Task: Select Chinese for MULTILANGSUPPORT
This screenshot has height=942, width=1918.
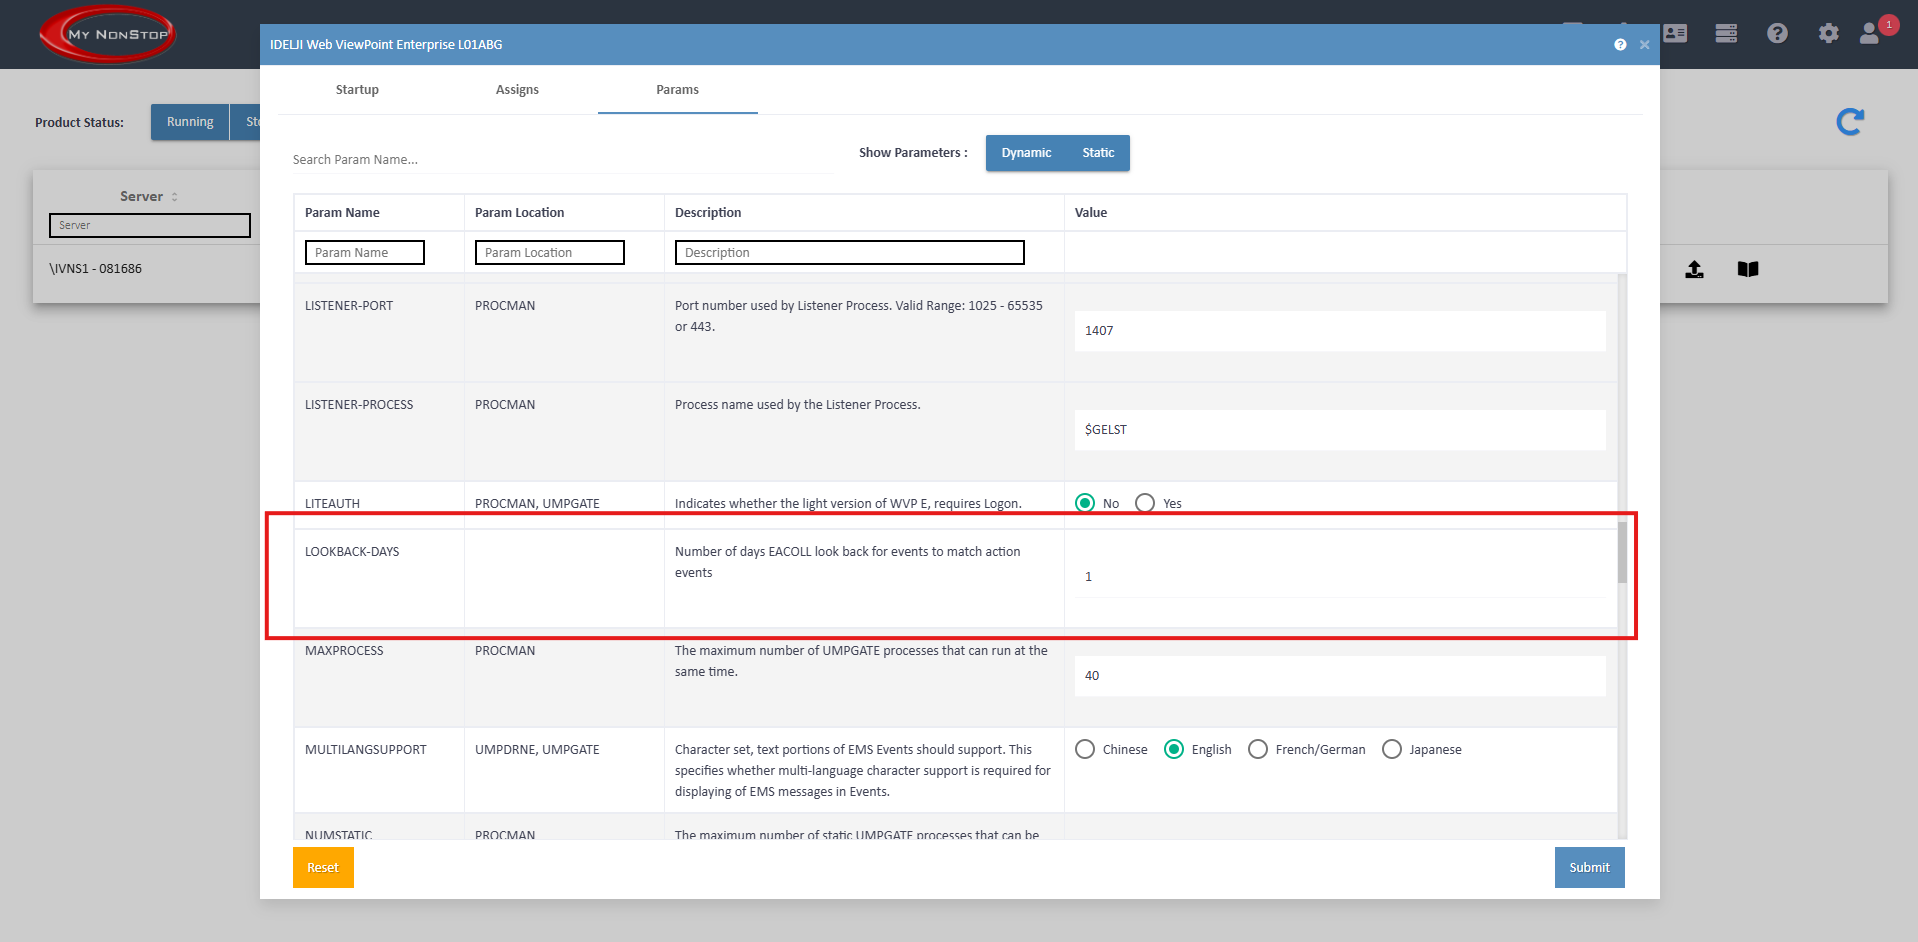Action: point(1085,749)
